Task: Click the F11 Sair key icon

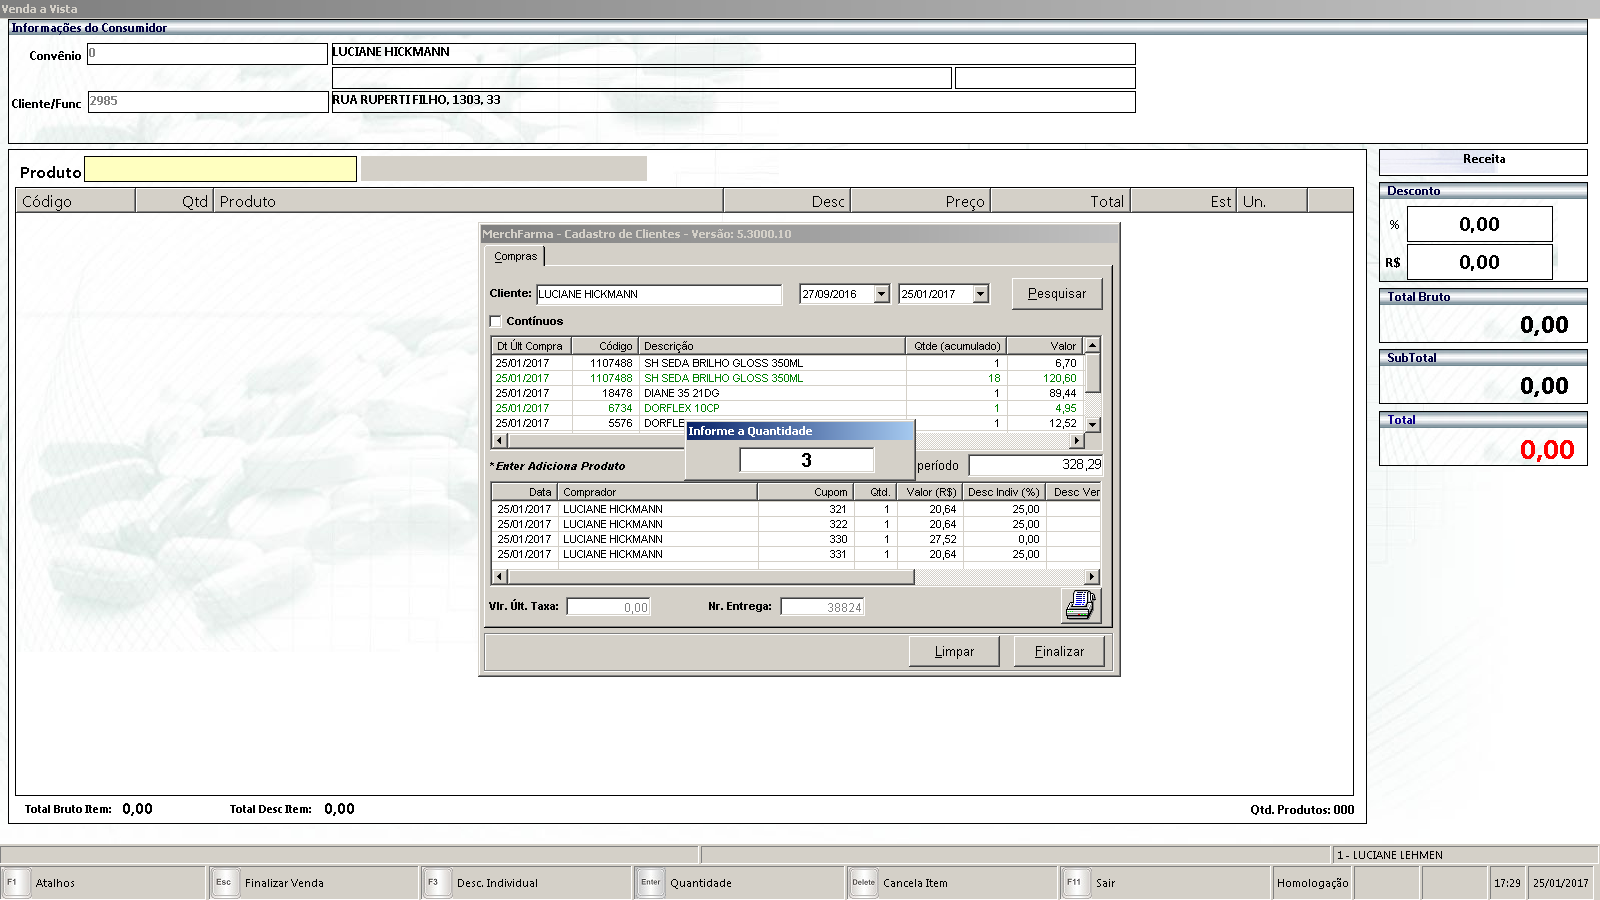Action: pyautogui.click(x=1074, y=883)
